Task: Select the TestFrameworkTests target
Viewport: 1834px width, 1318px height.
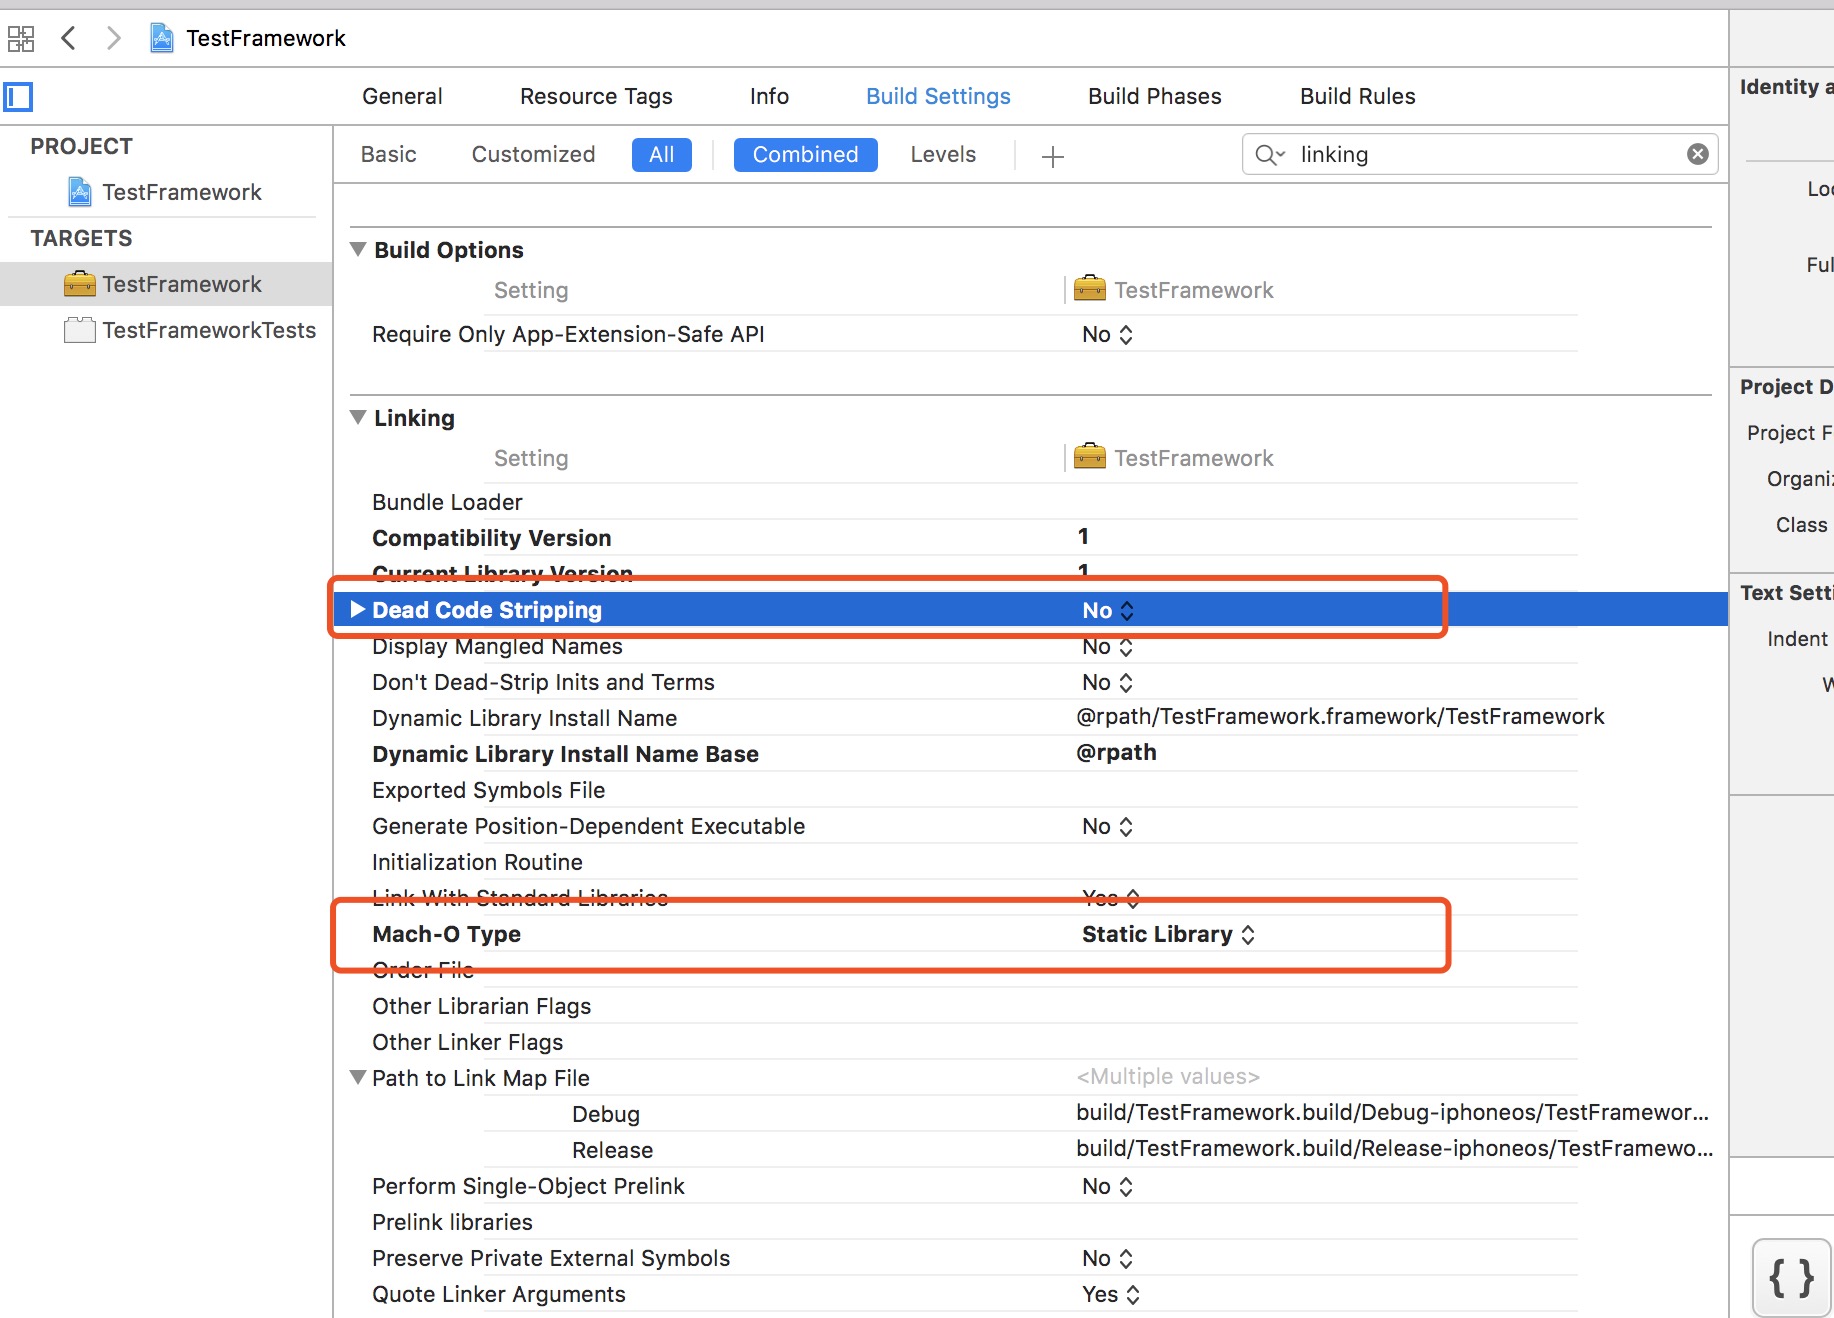Action: [190, 330]
